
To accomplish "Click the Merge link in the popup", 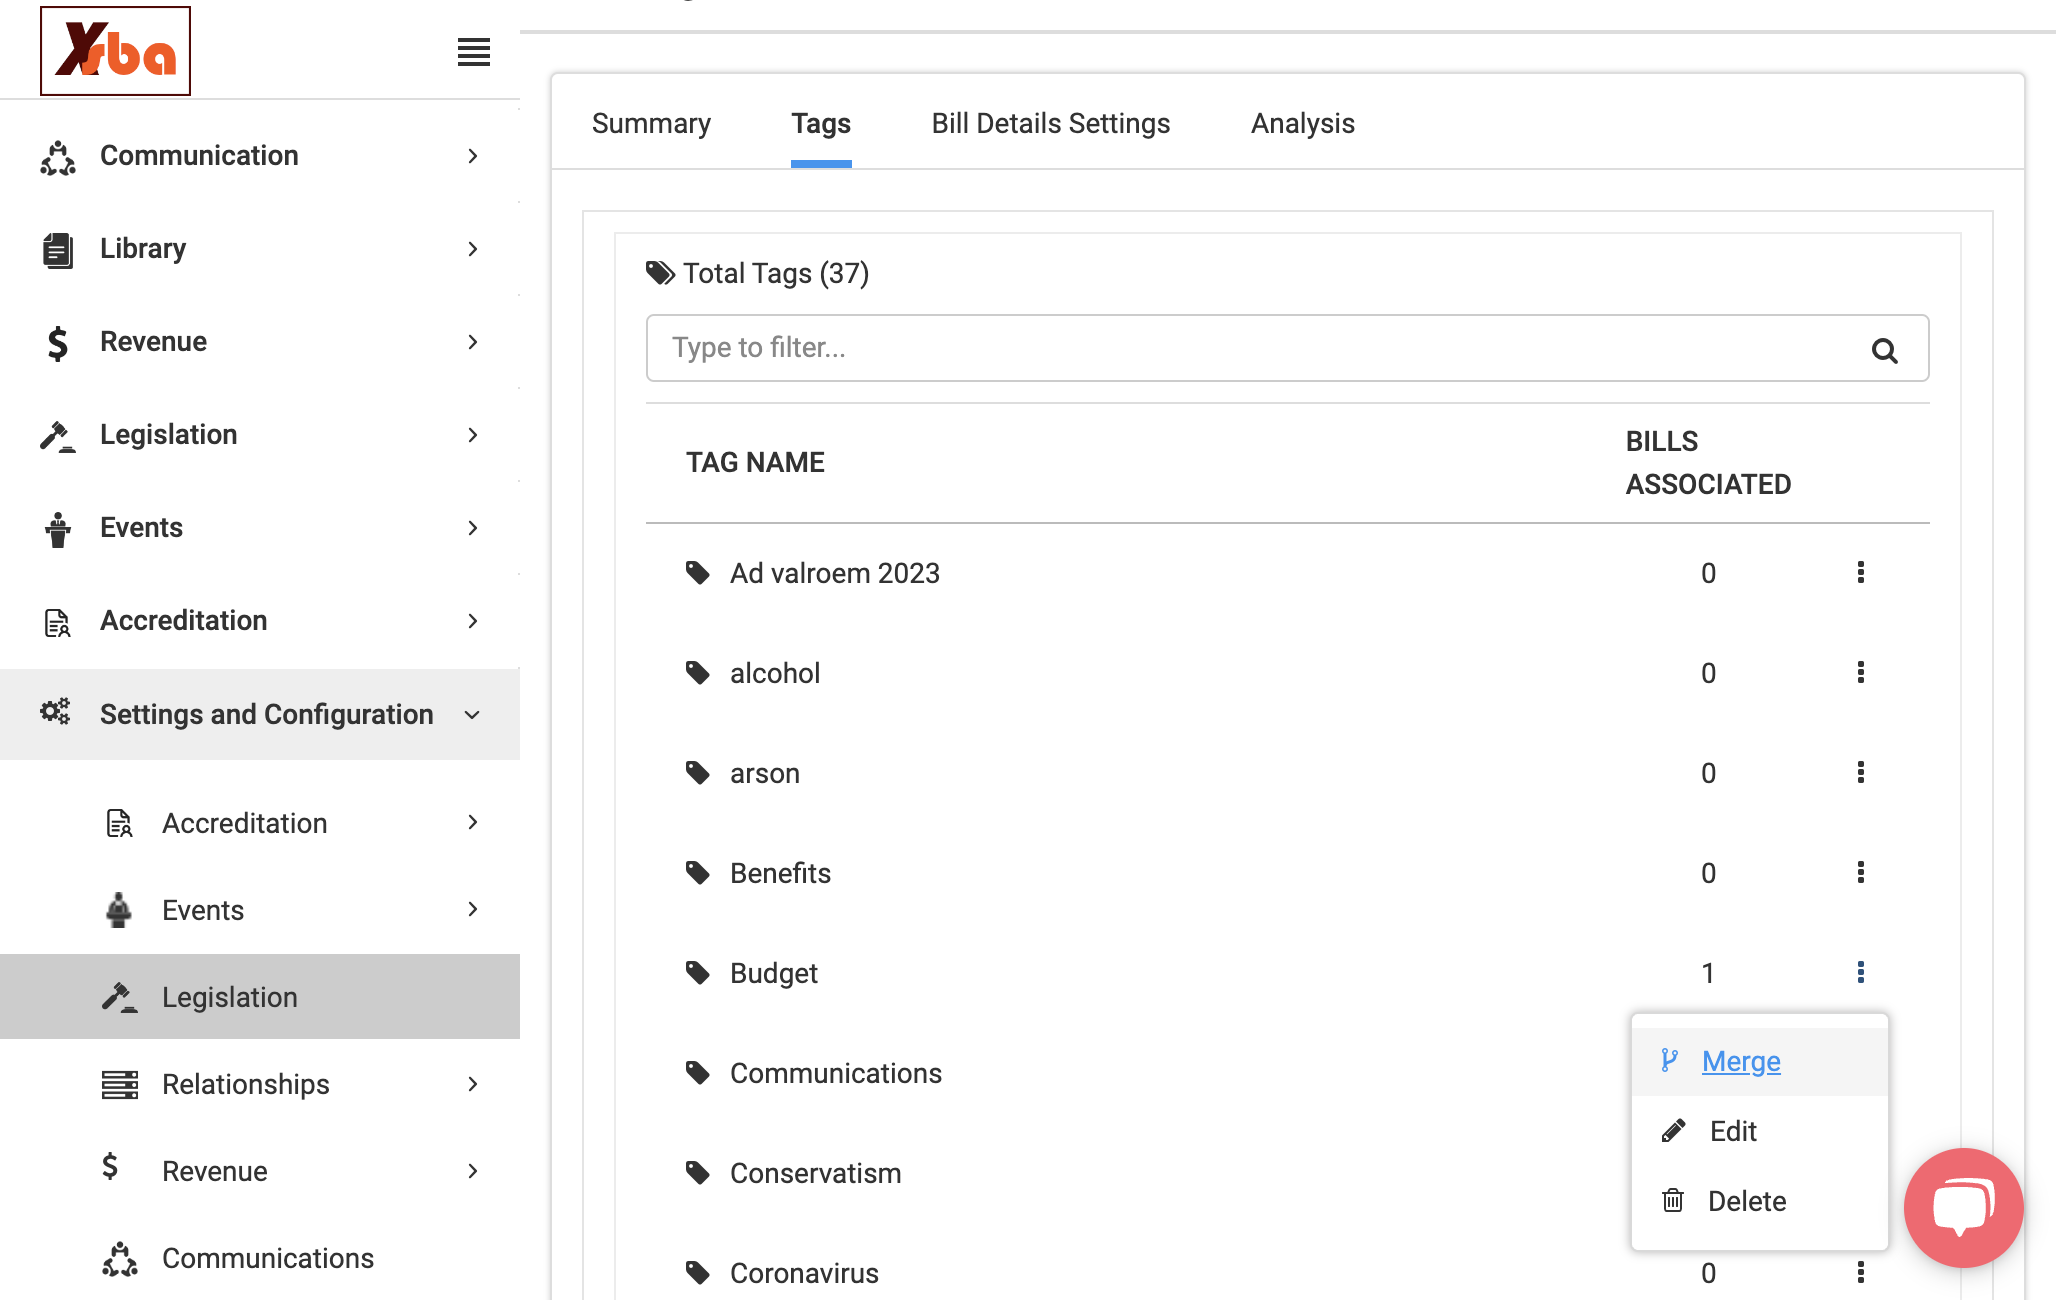I will [x=1741, y=1061].
